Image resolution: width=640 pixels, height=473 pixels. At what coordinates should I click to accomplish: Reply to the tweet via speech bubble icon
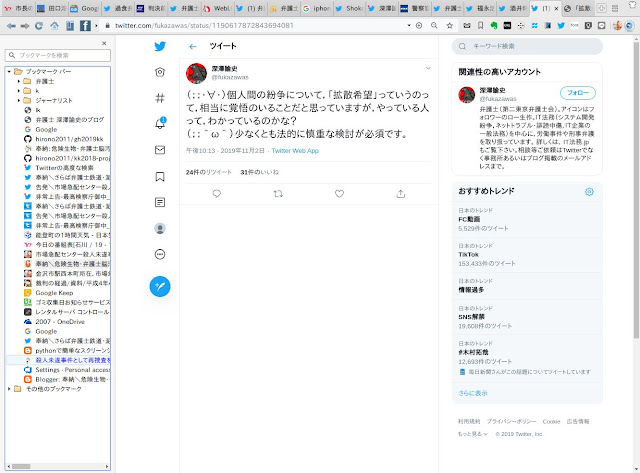tap(217, 194)
